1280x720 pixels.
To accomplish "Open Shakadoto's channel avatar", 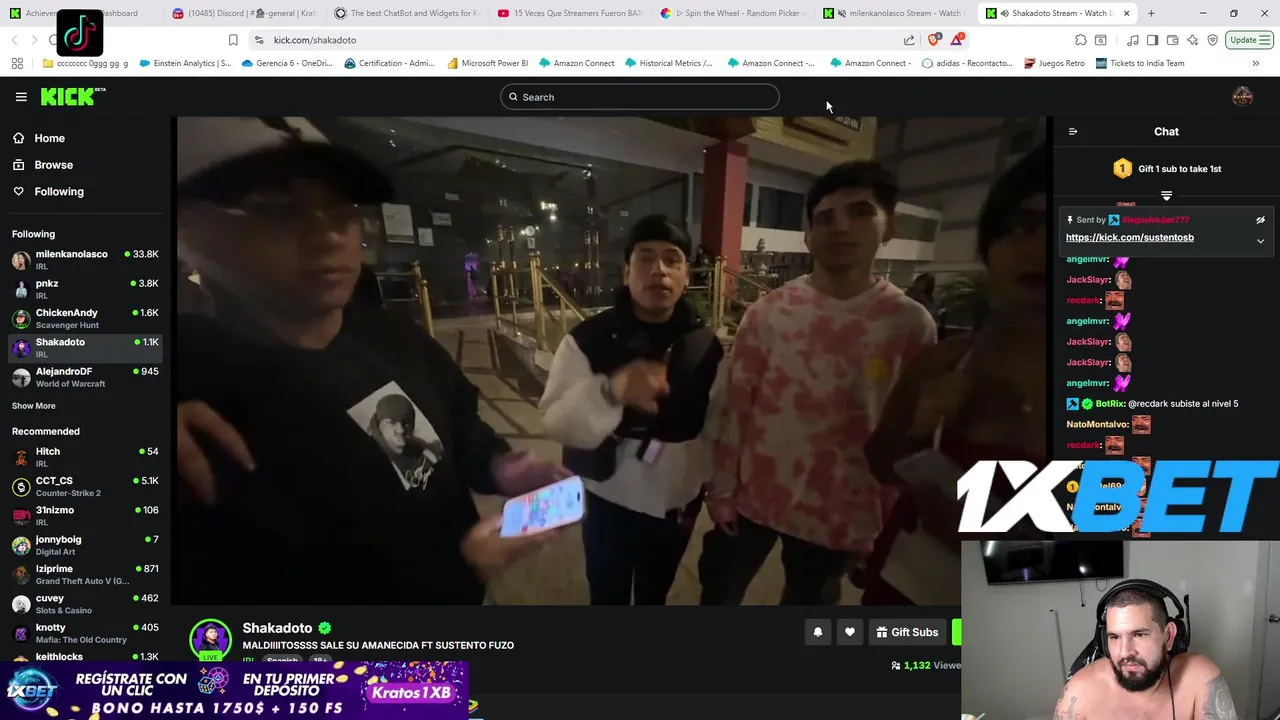I will [x=210, y=640].
